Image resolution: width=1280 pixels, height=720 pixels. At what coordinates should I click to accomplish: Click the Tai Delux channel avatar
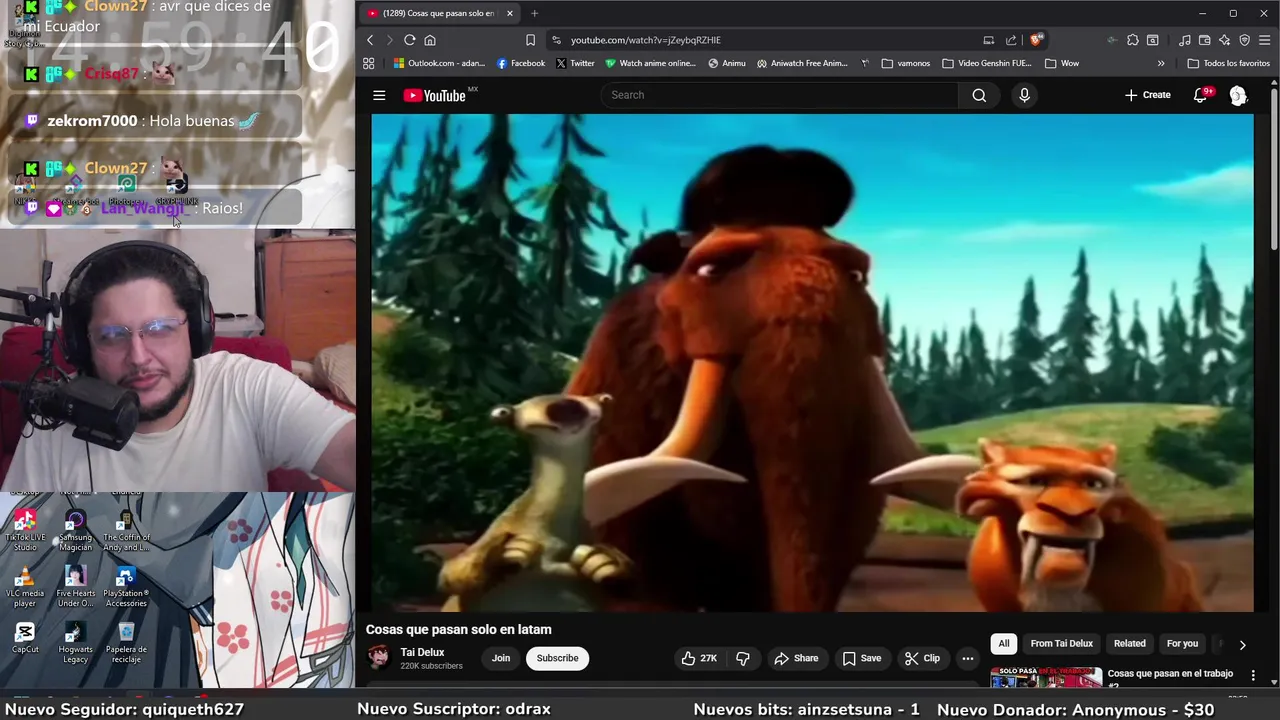click(x=379, y=657)
